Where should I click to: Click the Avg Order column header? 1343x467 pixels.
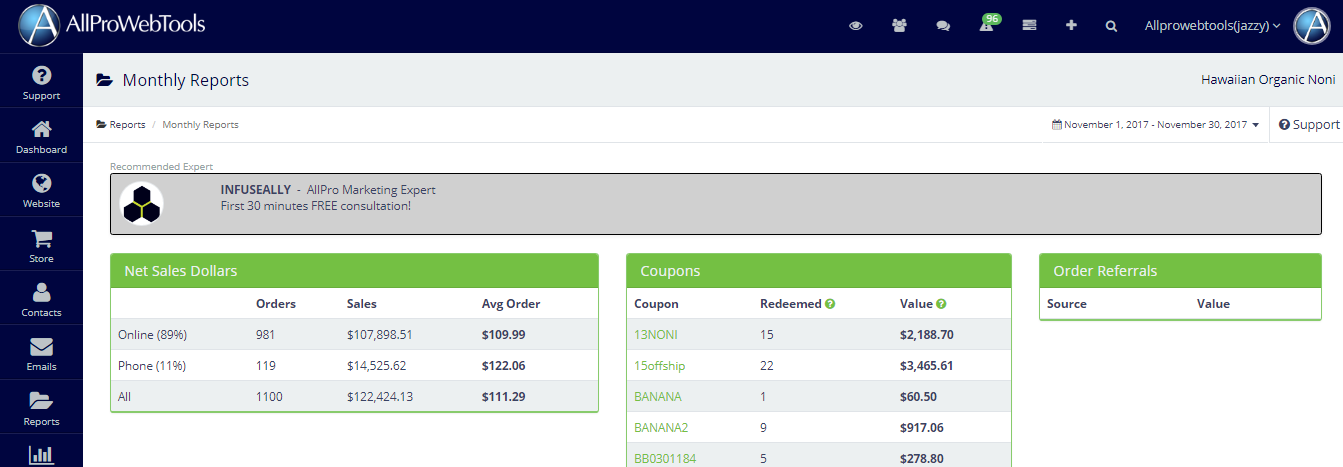[511, 304]
